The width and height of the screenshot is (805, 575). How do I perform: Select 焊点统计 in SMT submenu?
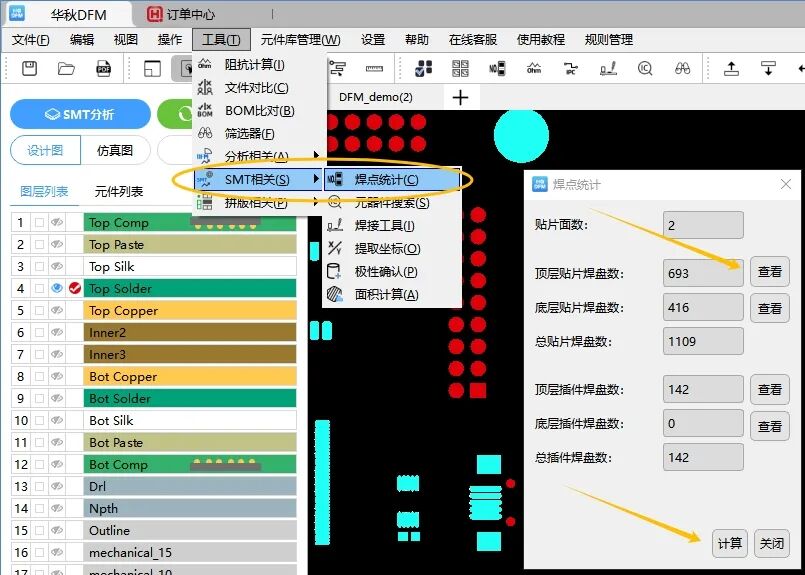(x=386, y=180)
